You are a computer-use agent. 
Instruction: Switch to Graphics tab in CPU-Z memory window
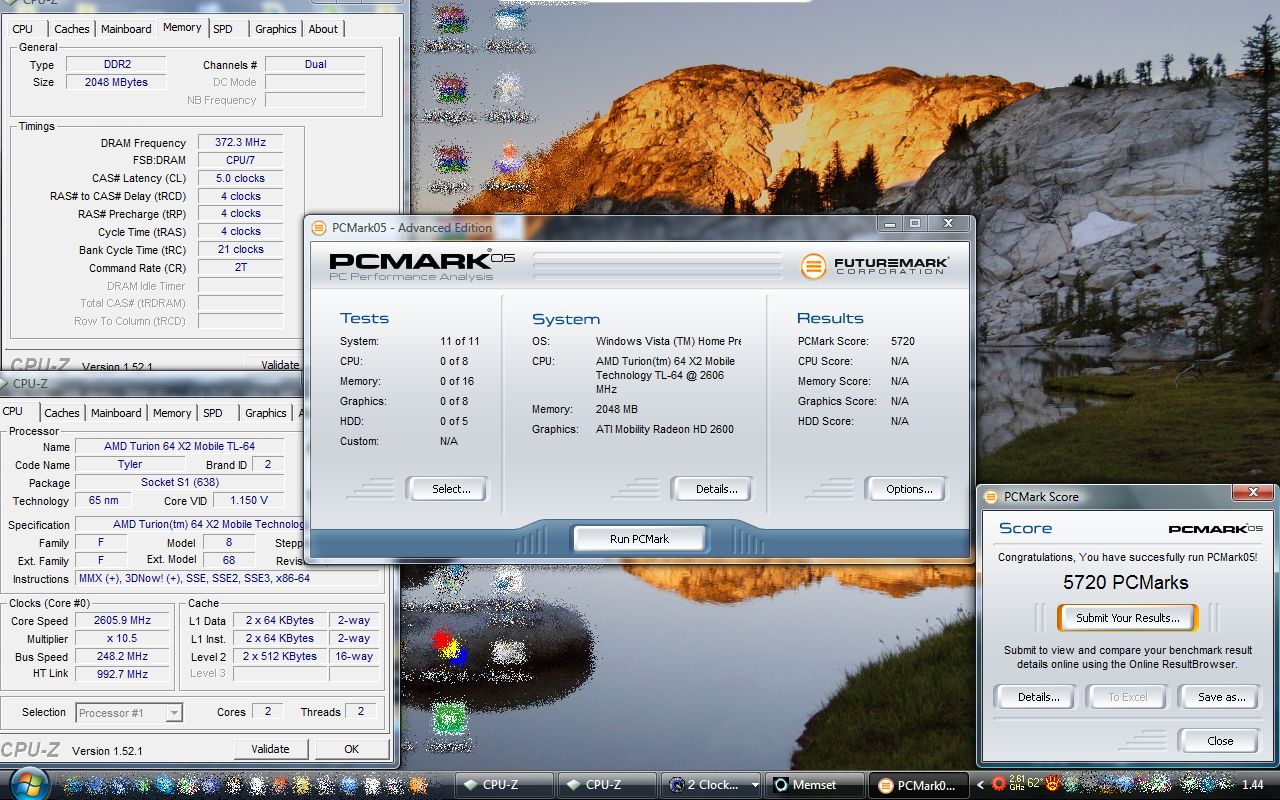[x=275, y=29]
